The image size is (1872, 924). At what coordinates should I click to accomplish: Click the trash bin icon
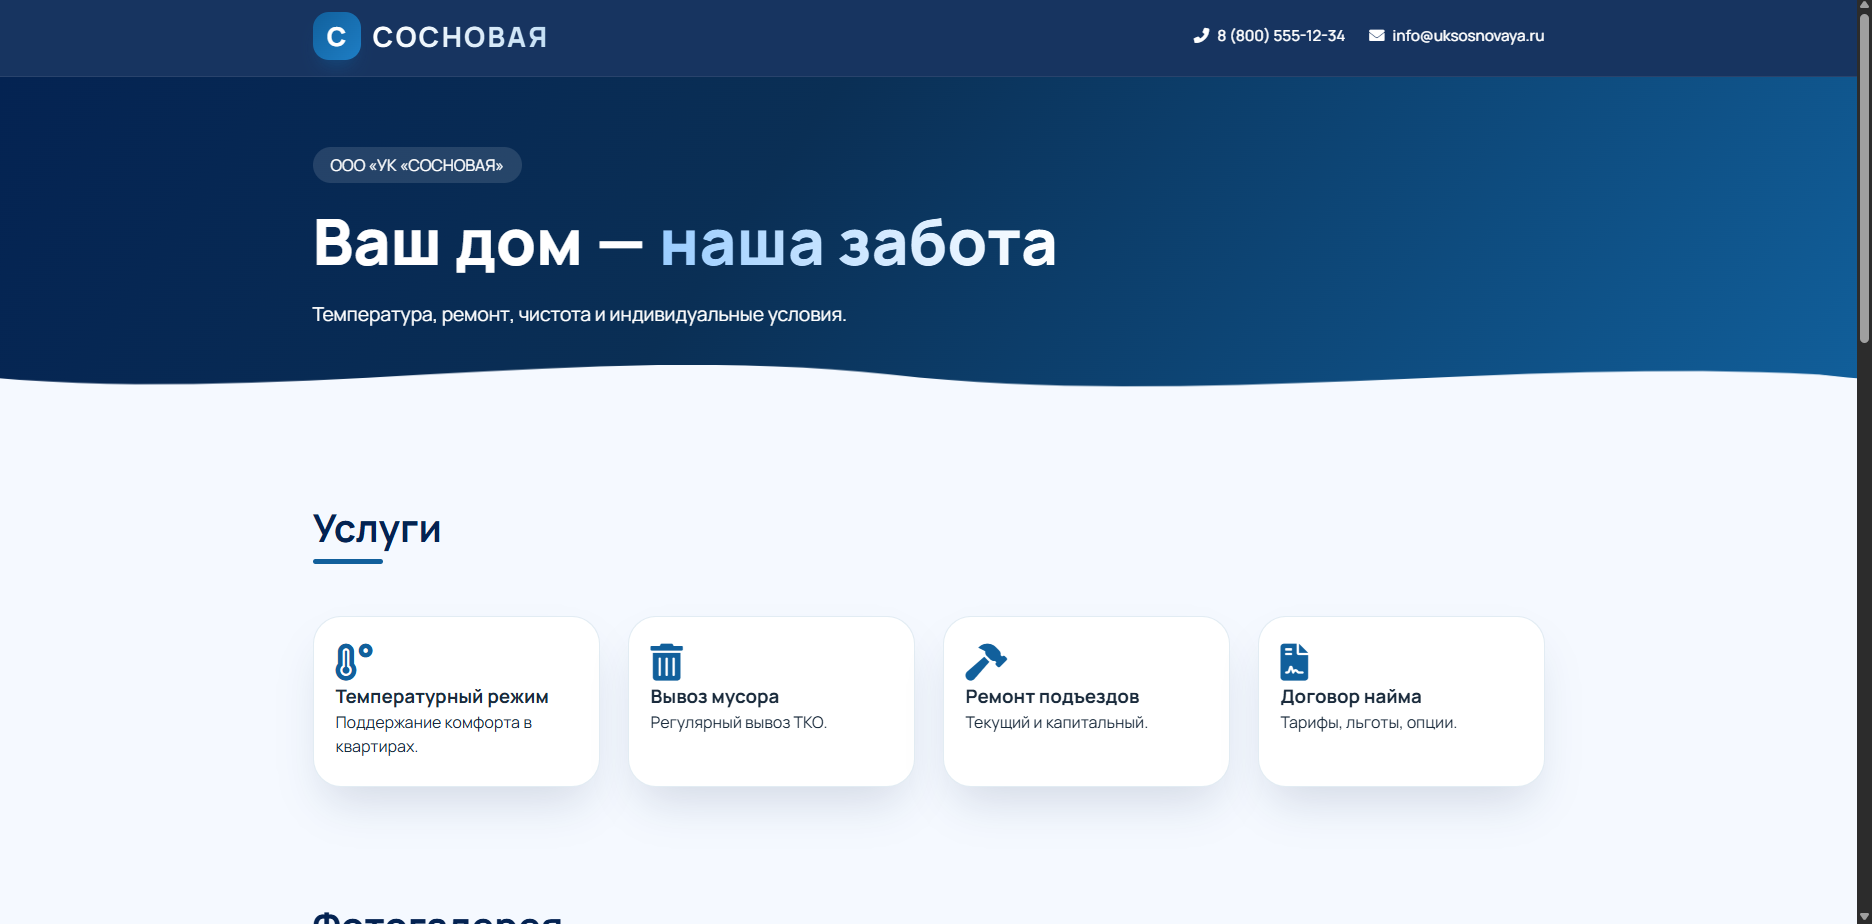[666, 661]
